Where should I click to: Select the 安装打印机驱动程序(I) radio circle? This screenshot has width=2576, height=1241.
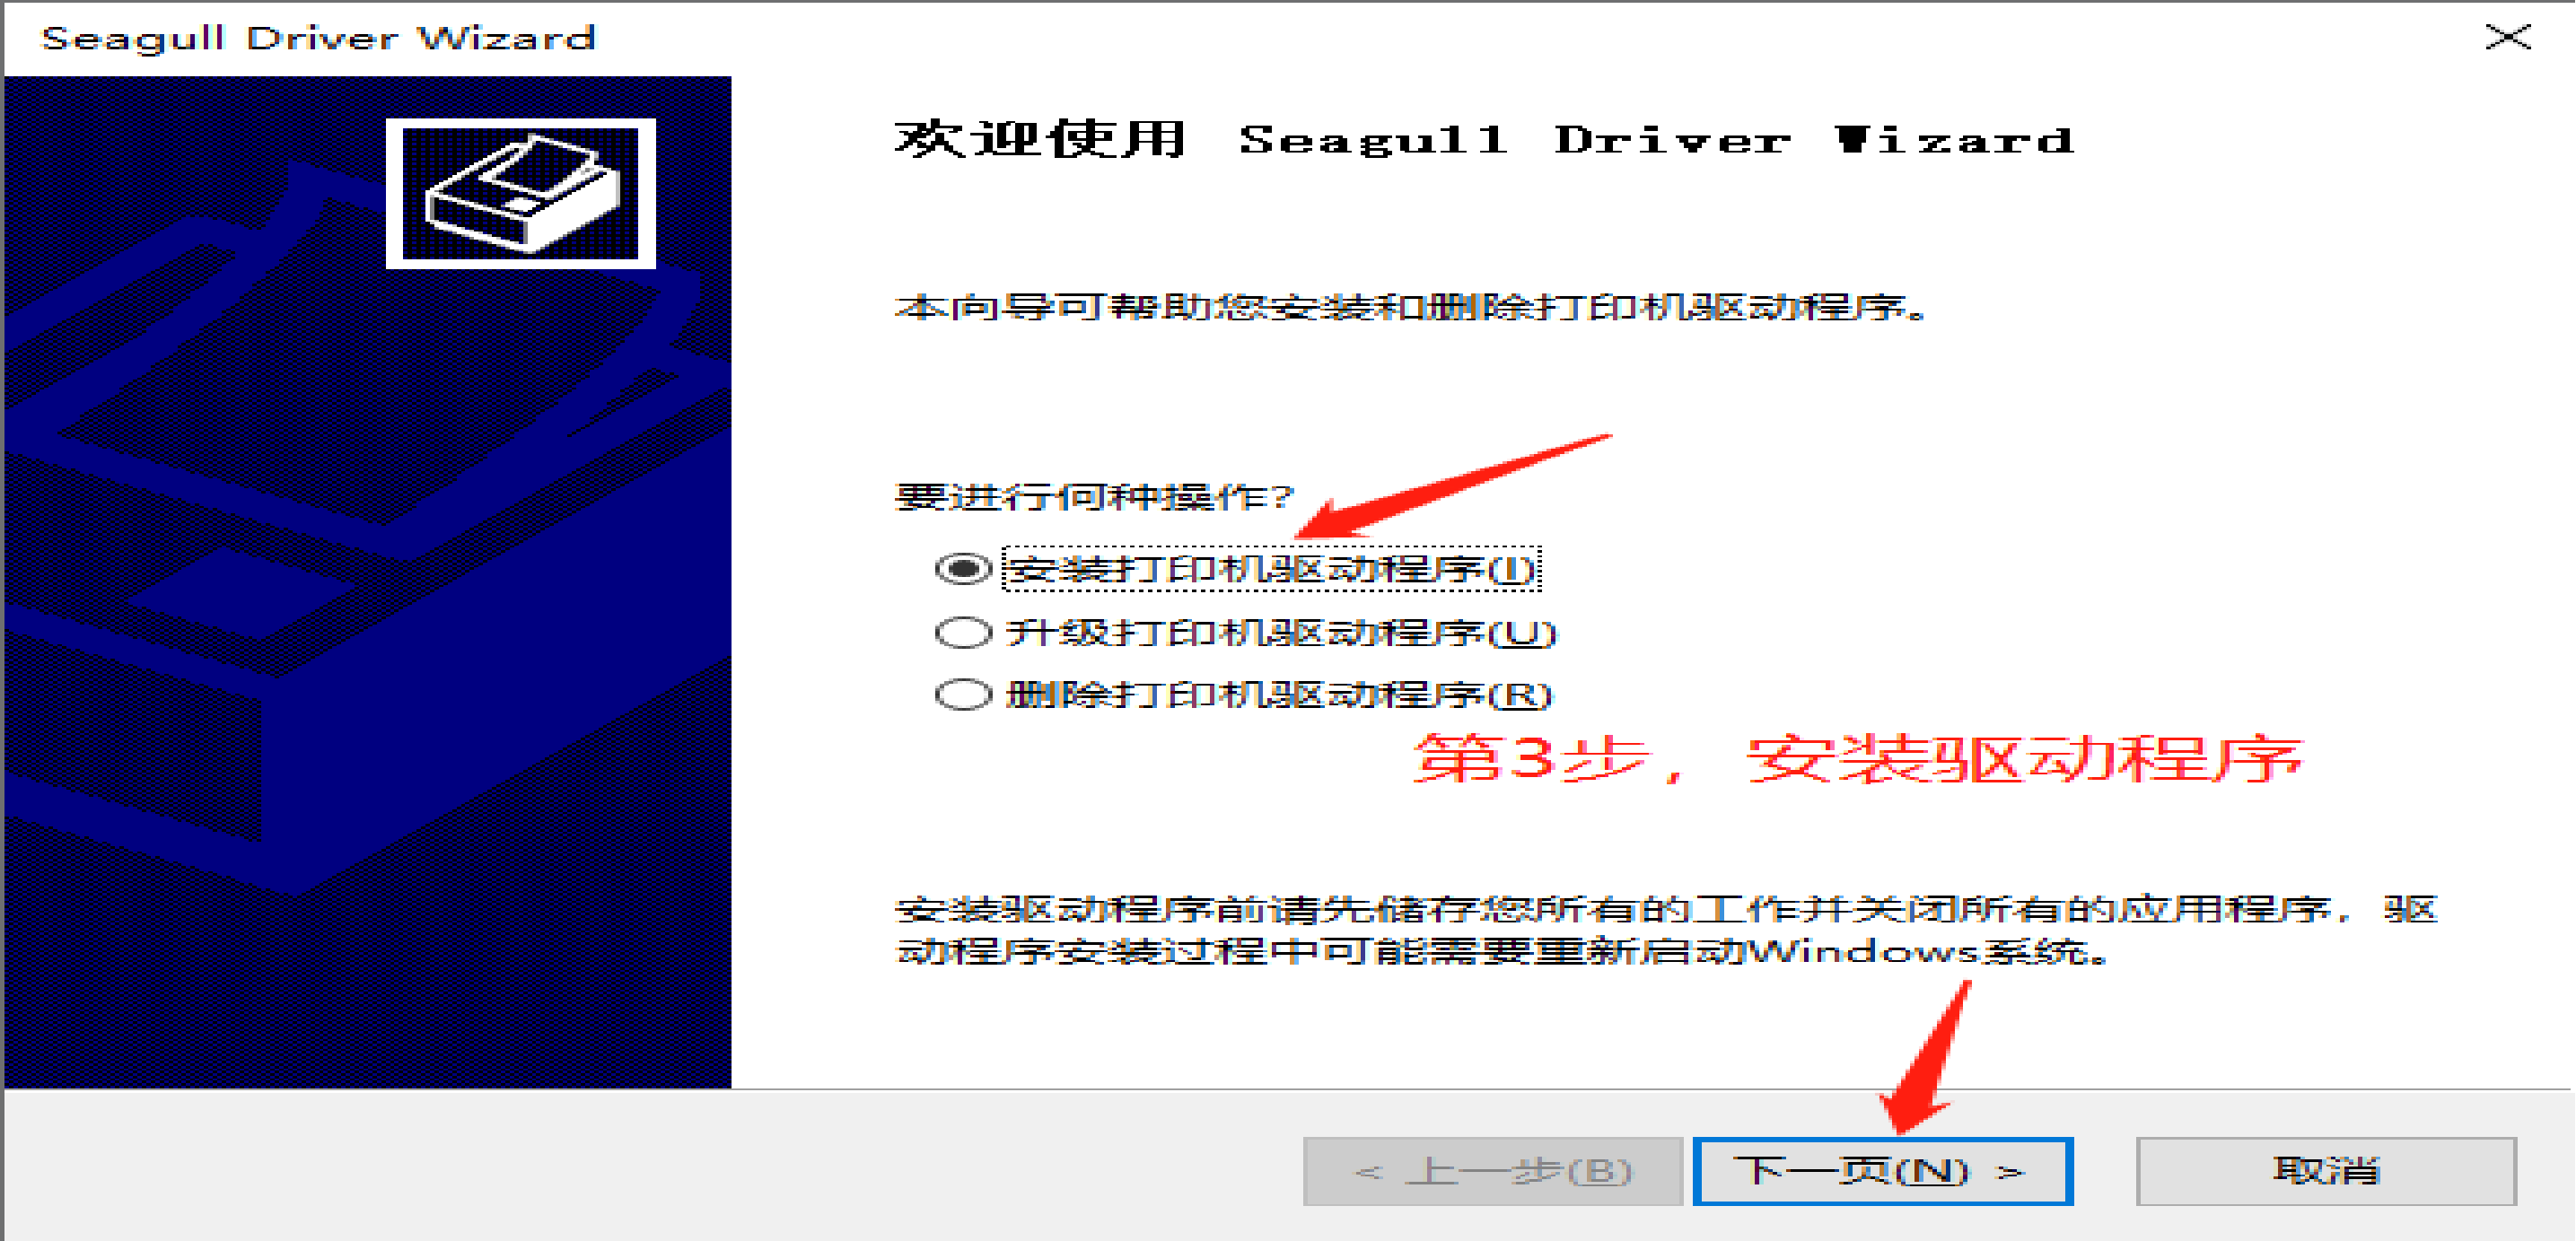coord(962,569)
